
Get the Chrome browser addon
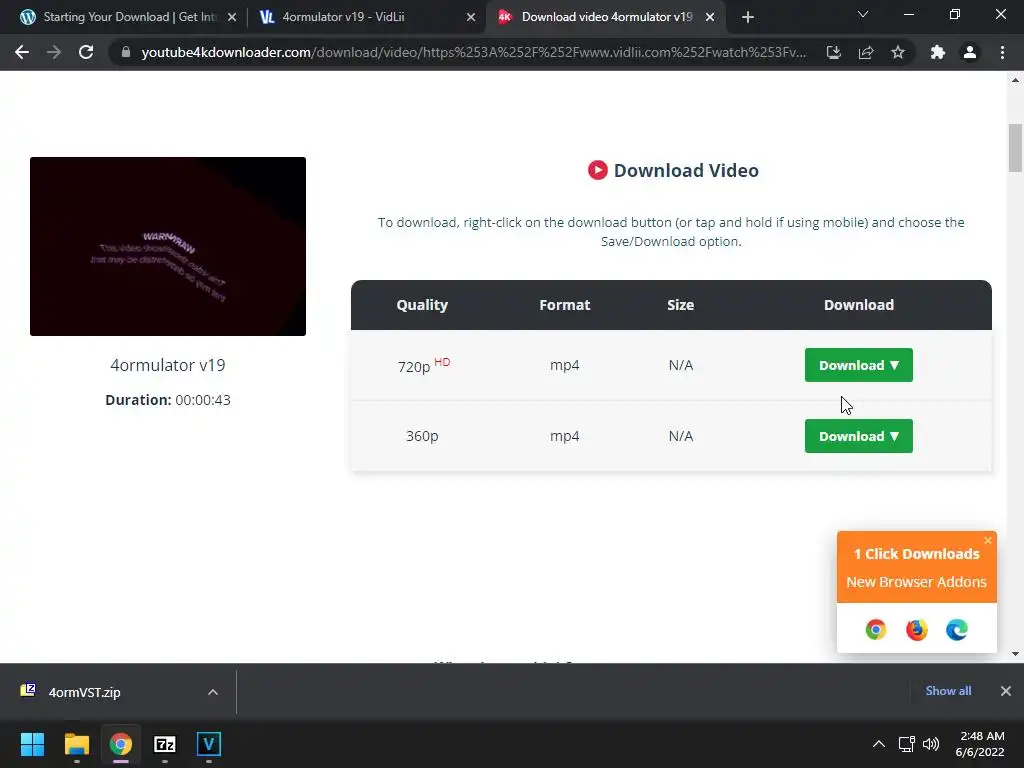click(876, 630)
